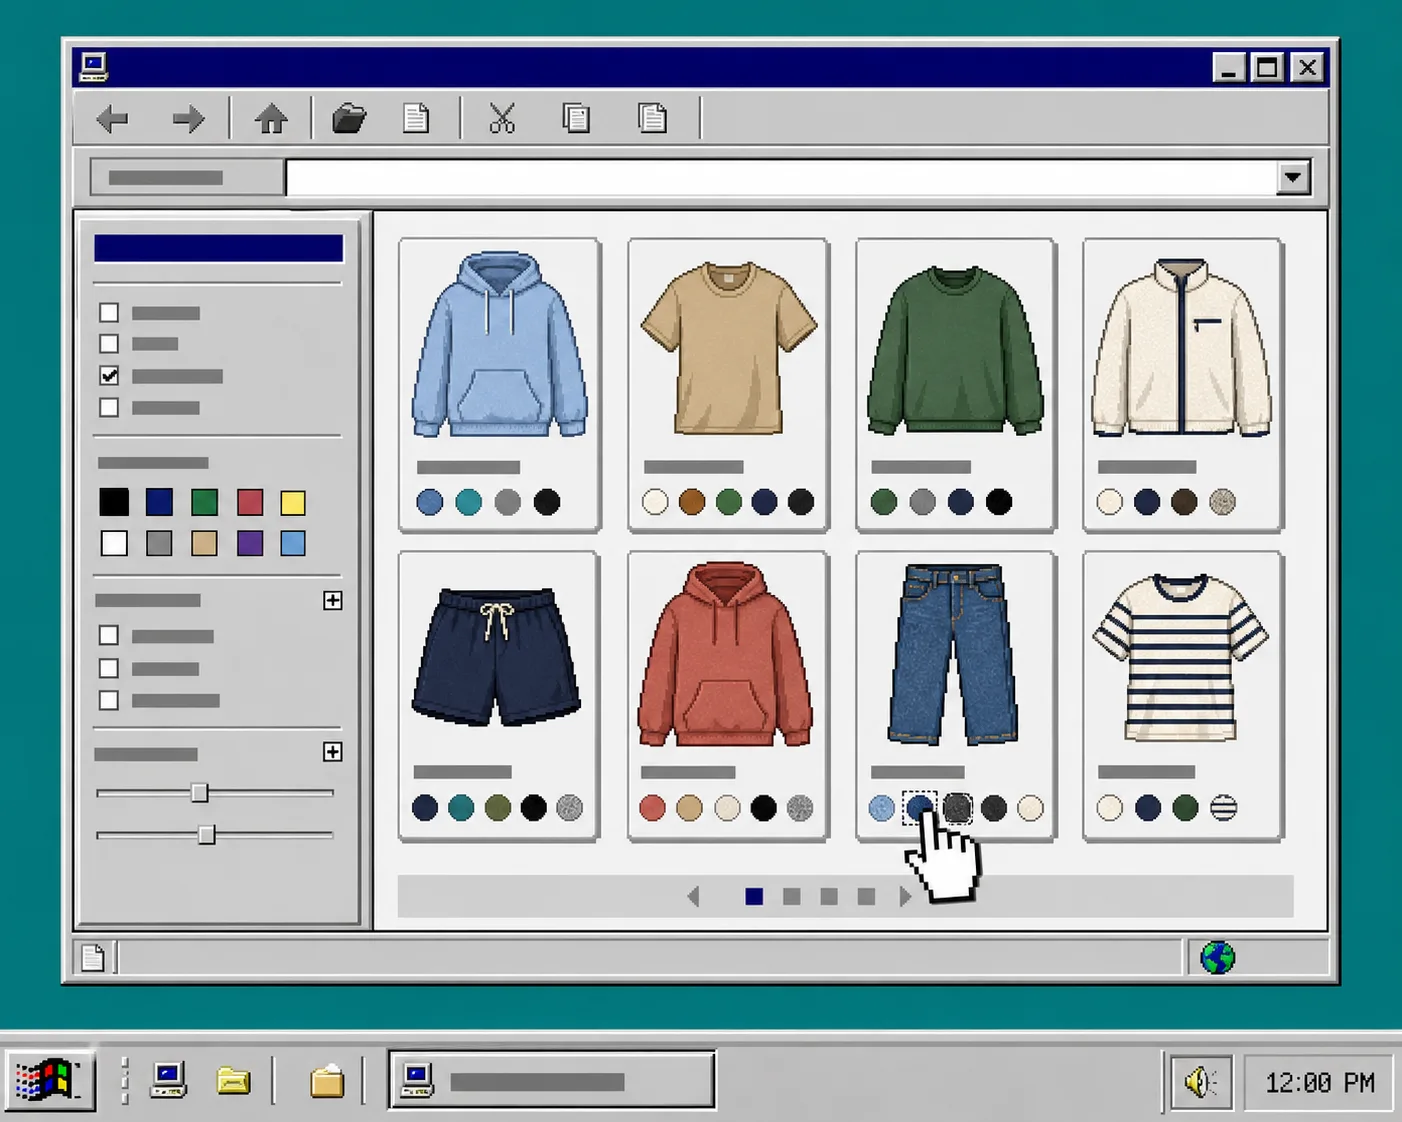Open the striped t-shirt product card

click(x=1182, y=696)
